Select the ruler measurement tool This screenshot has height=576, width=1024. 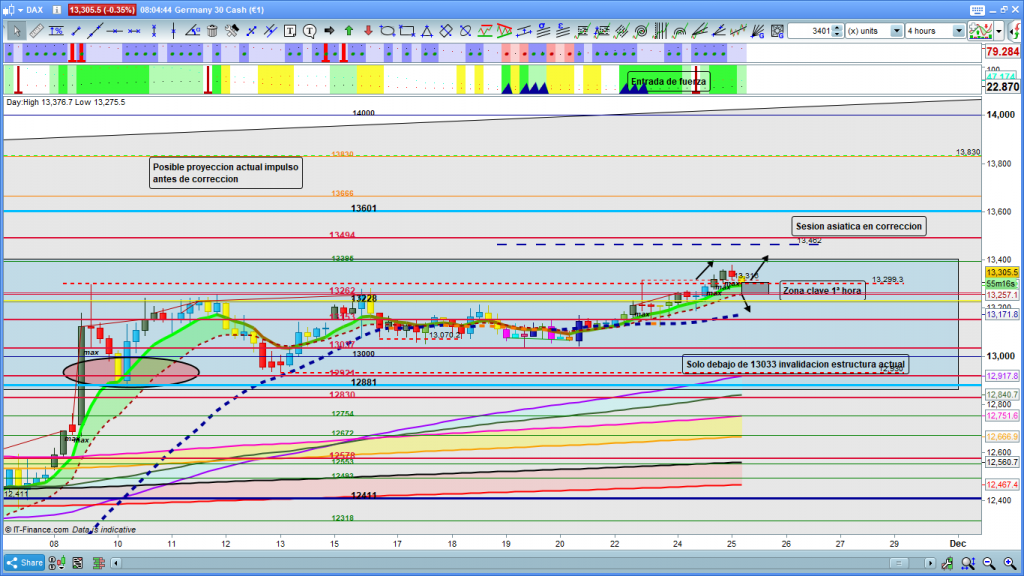point(37,31)
